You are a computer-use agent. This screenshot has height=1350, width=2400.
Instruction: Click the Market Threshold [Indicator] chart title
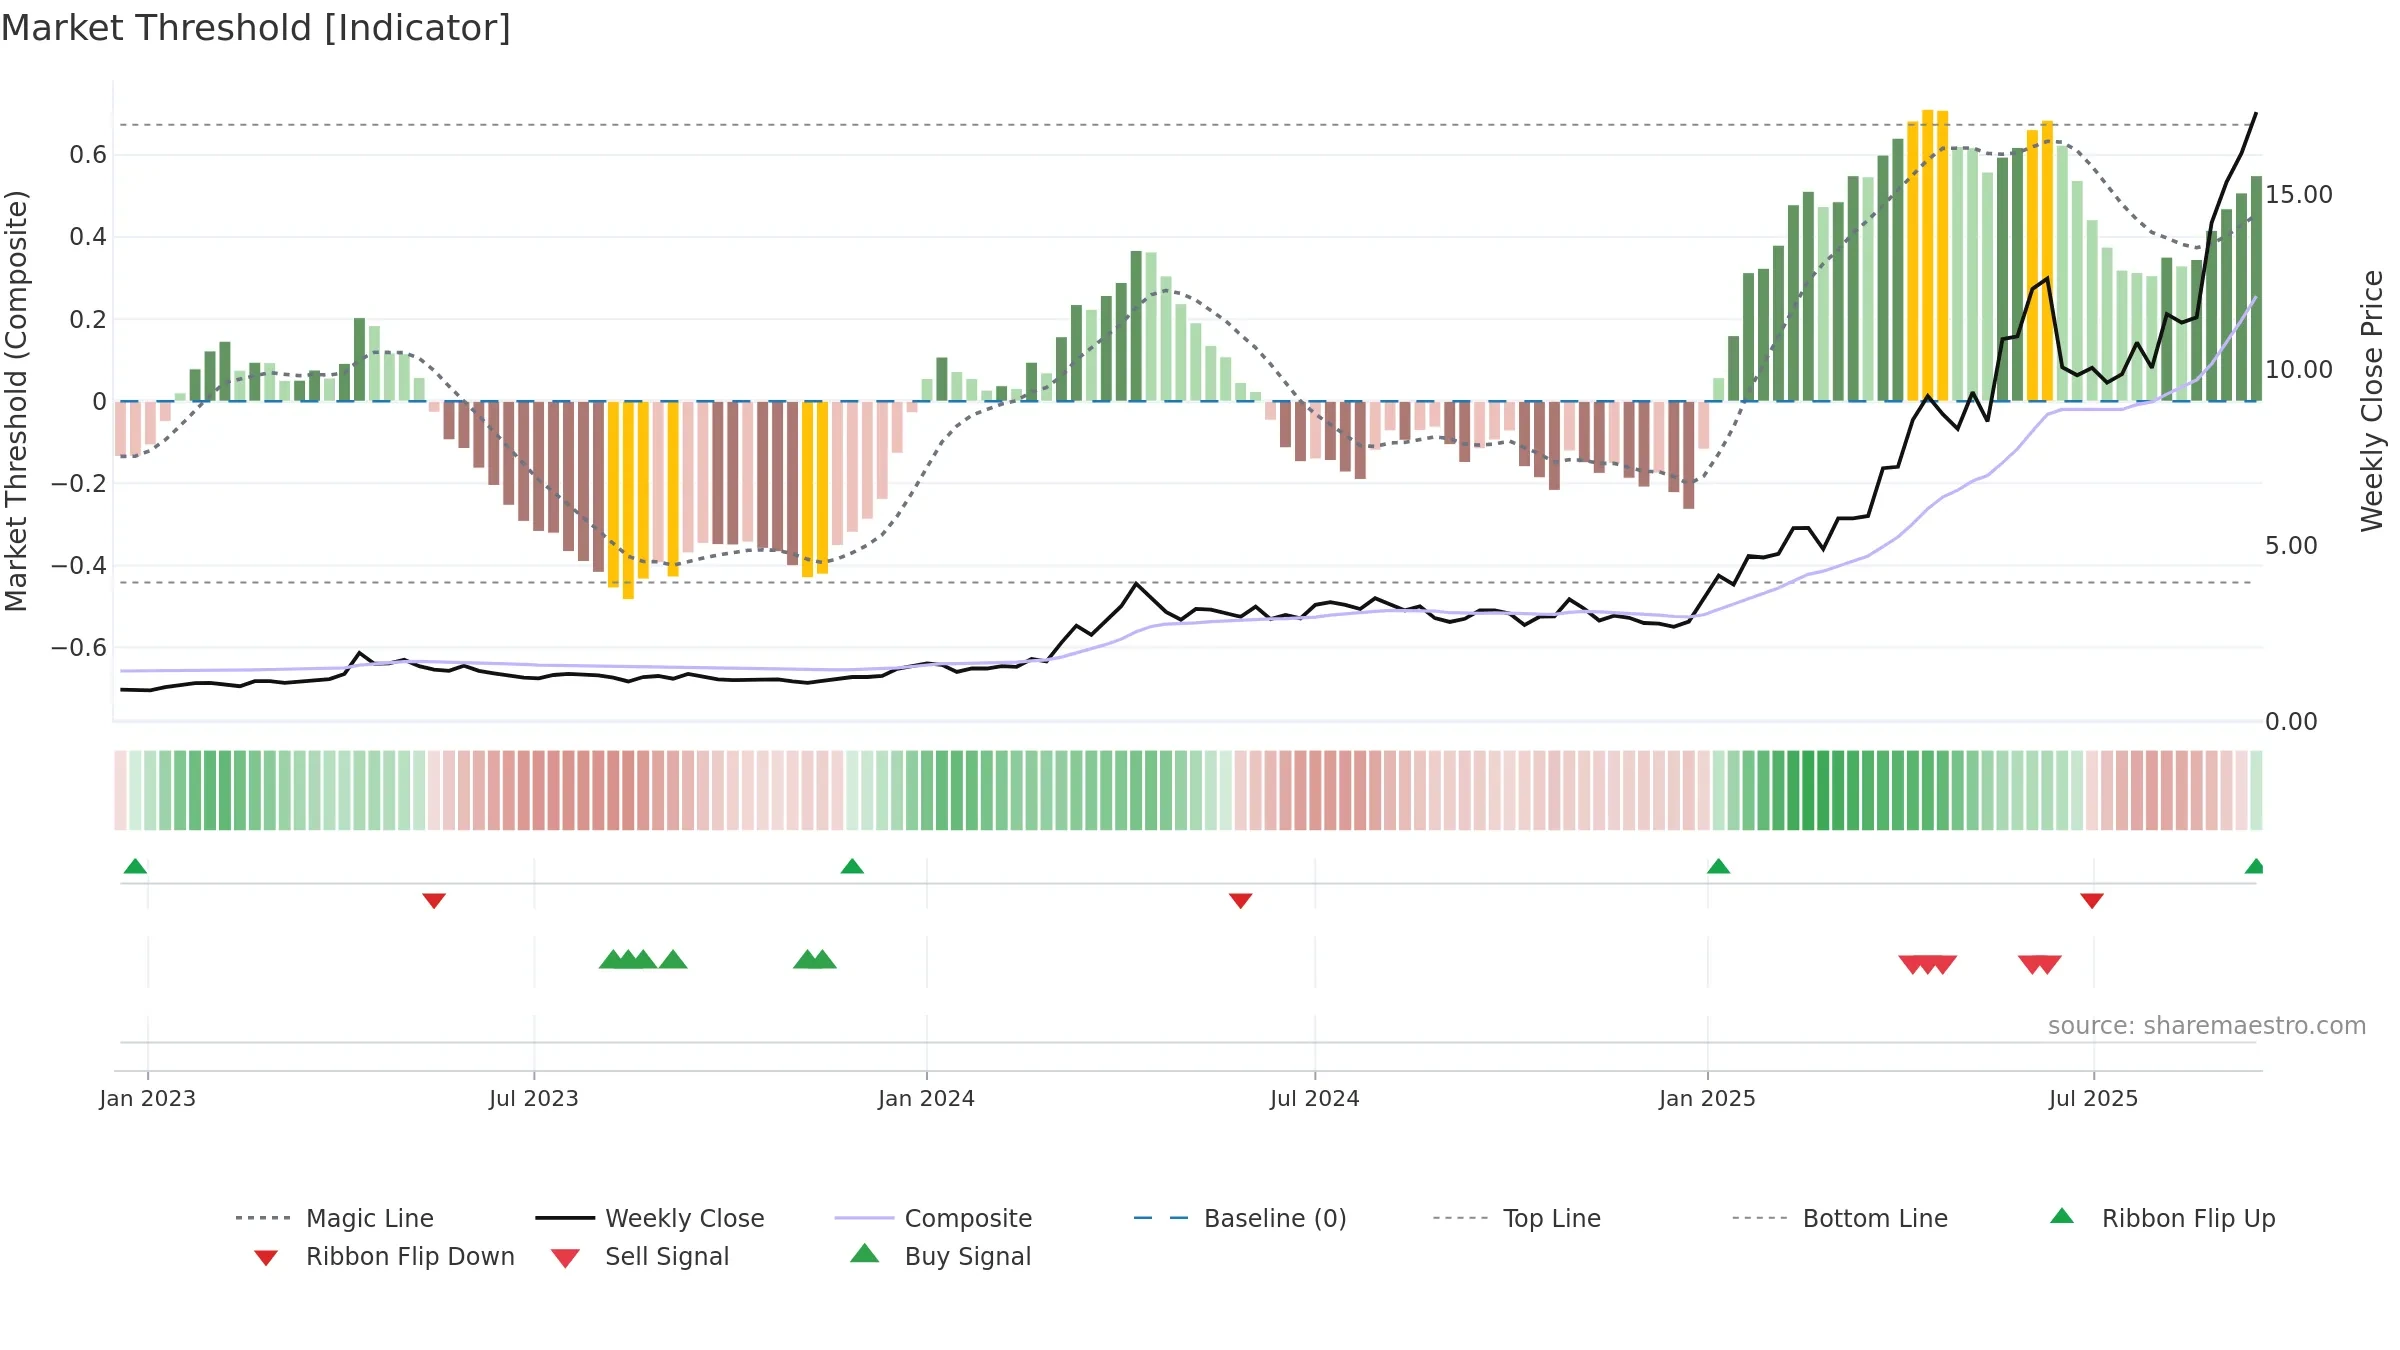pyautogui.click(x=256, y=28)
